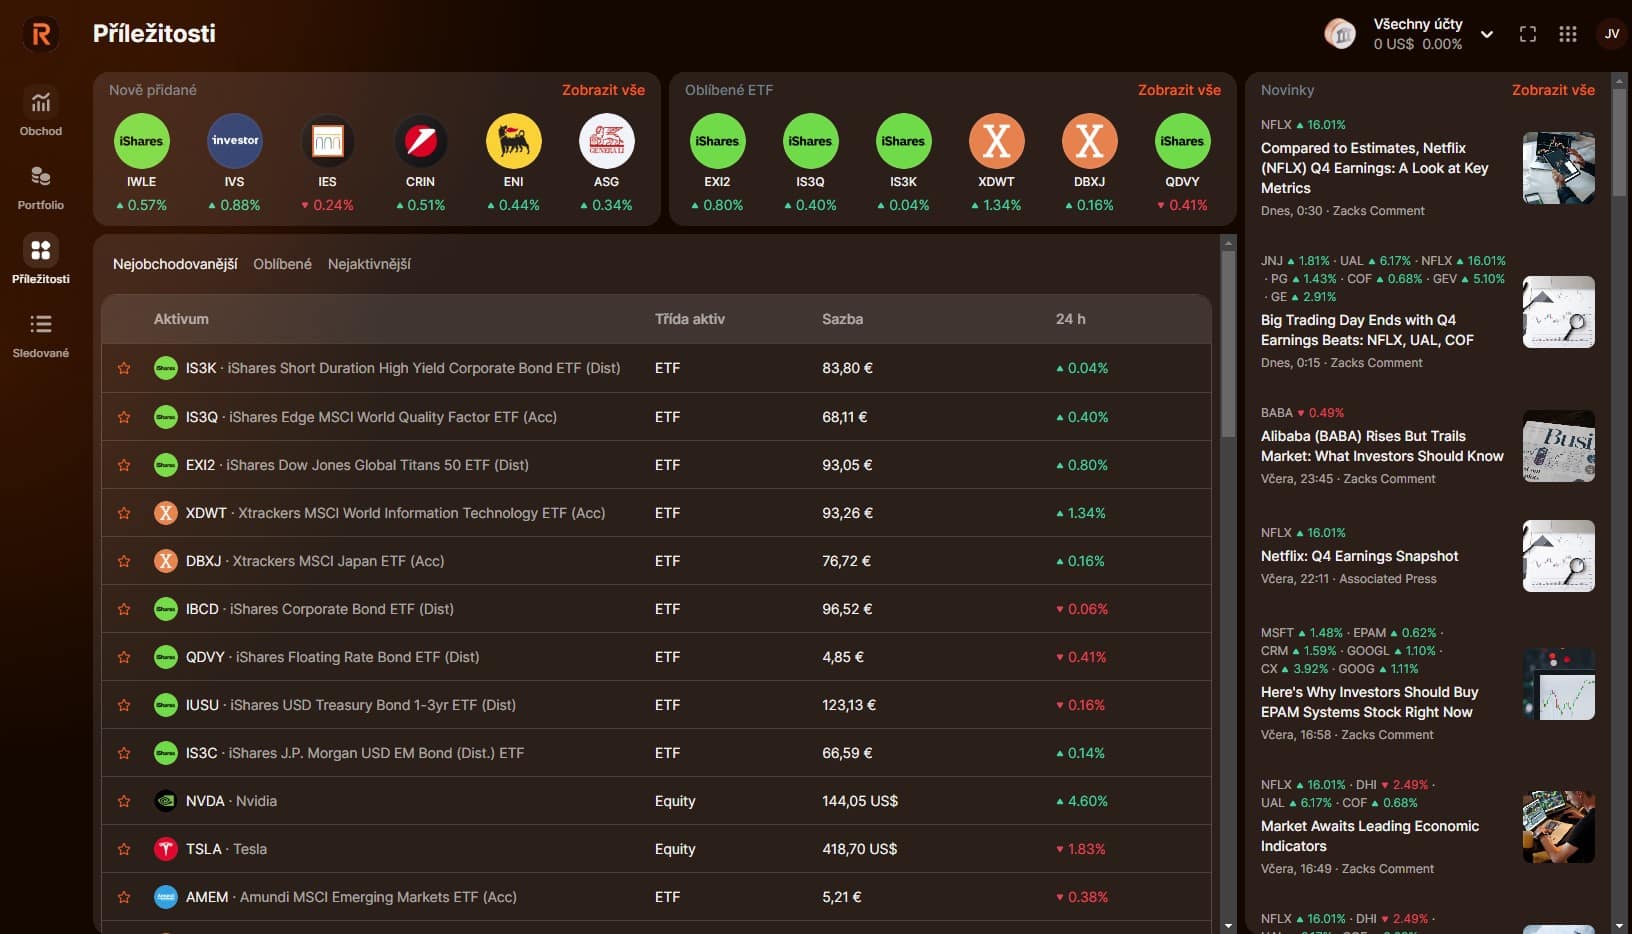Viewport: 1632px width, 934px height.
Task: Click the JV profile avatar
Action: 1611,34
